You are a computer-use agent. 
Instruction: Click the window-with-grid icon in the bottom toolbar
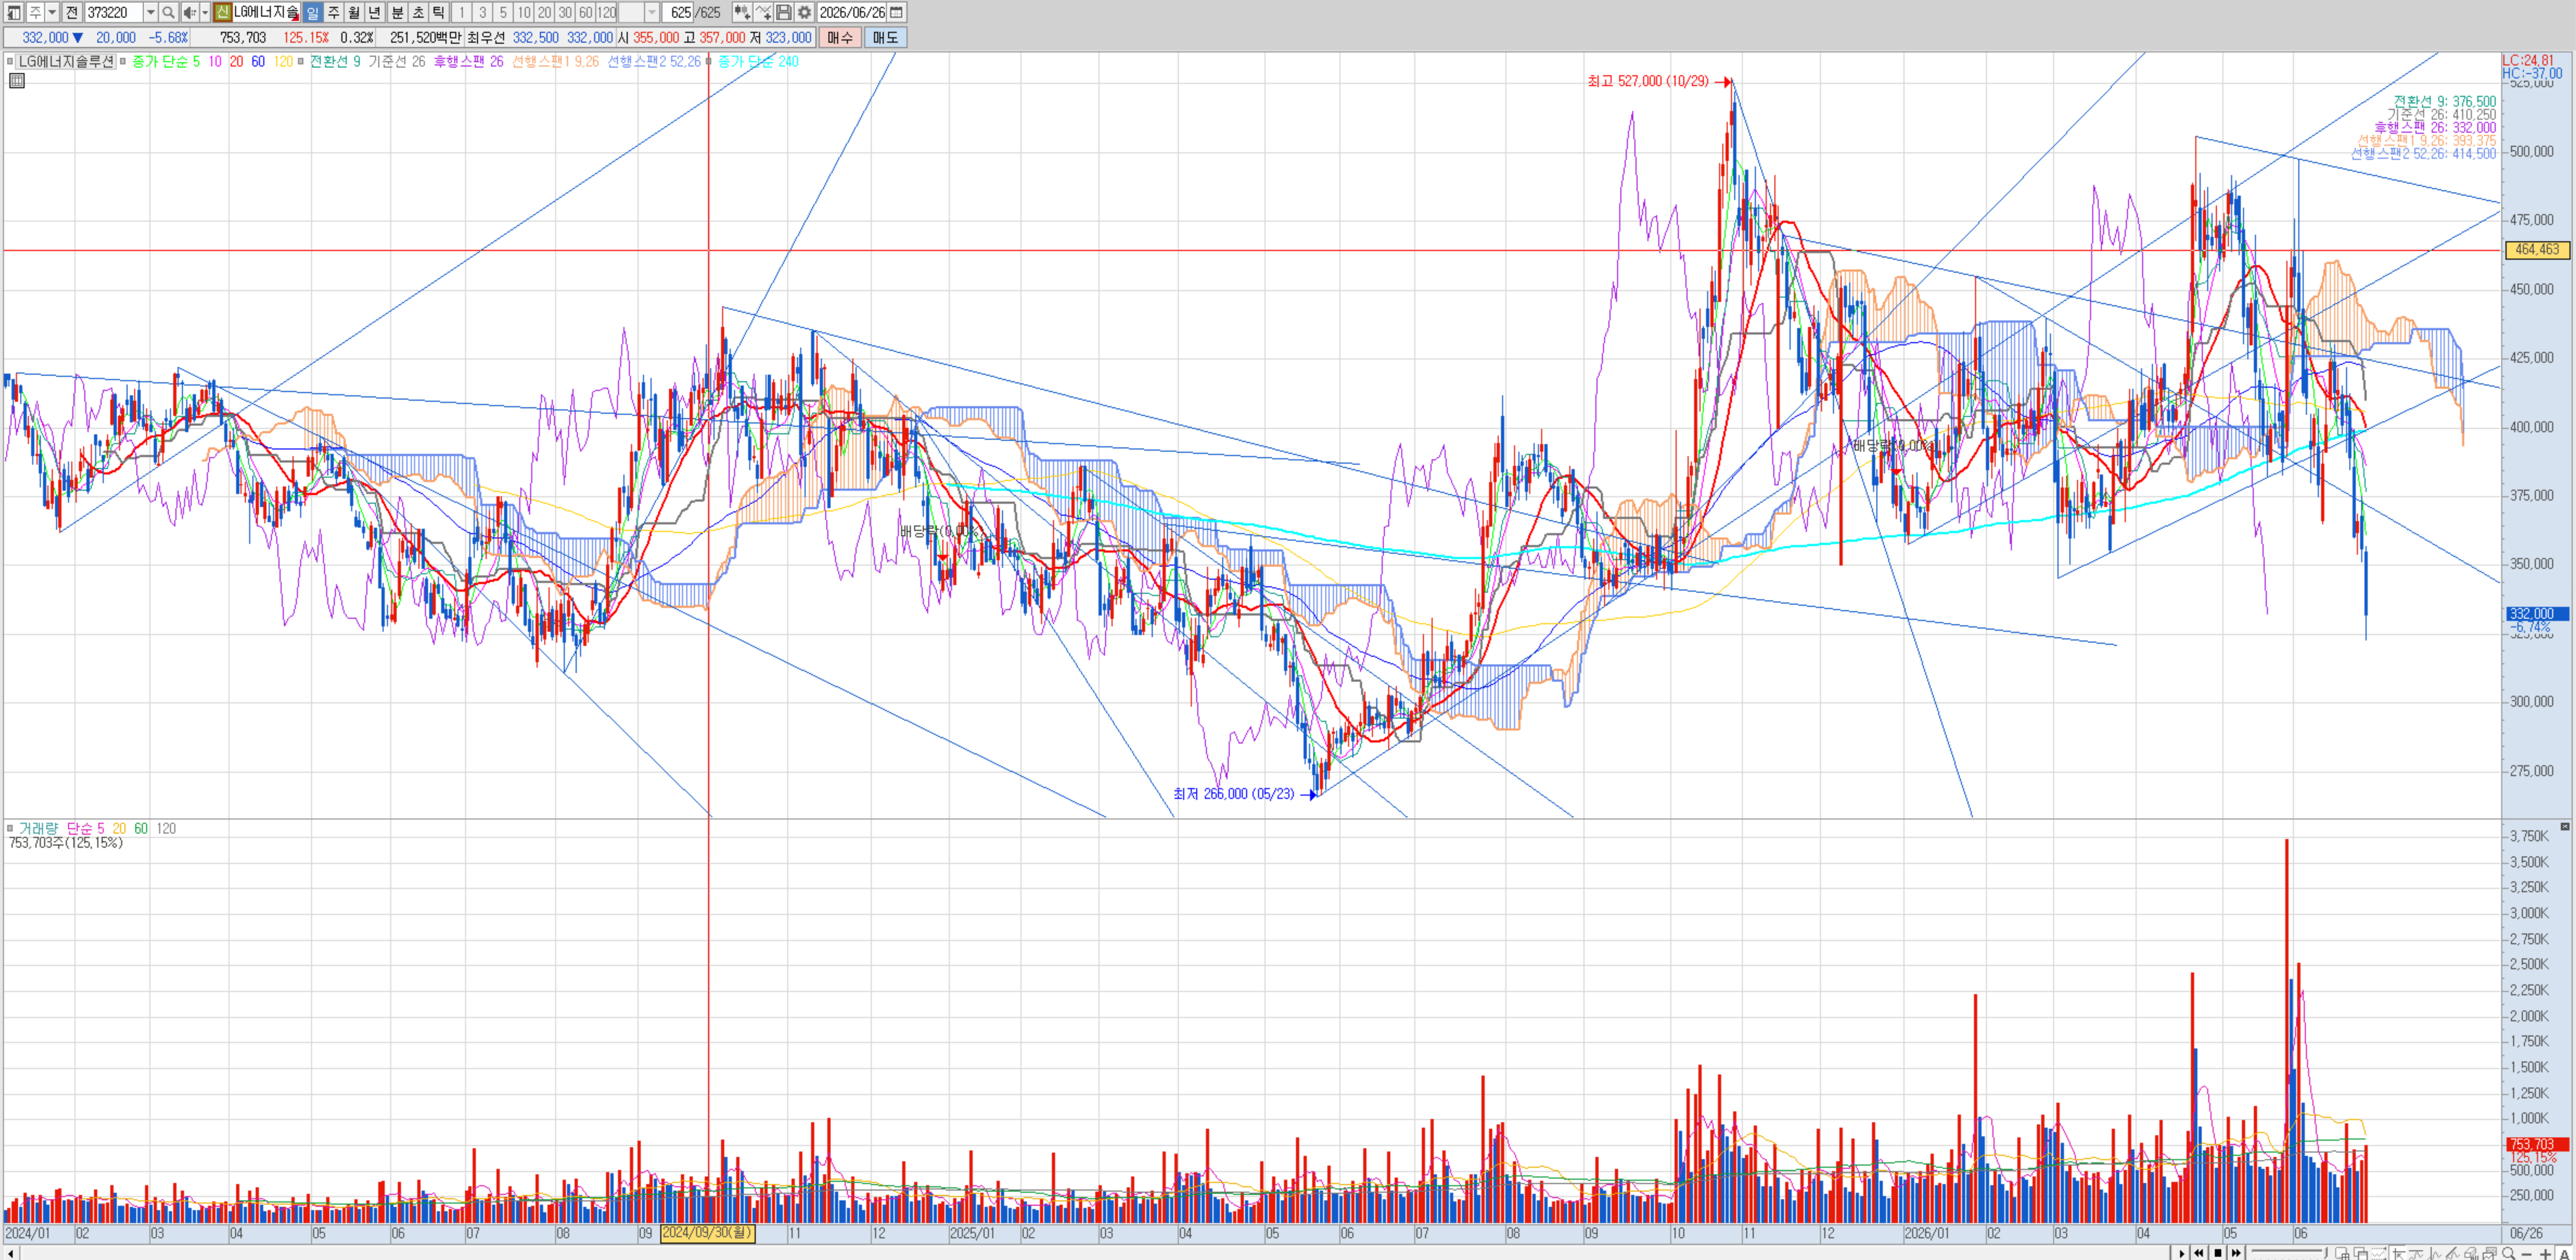(2342, 1253)
